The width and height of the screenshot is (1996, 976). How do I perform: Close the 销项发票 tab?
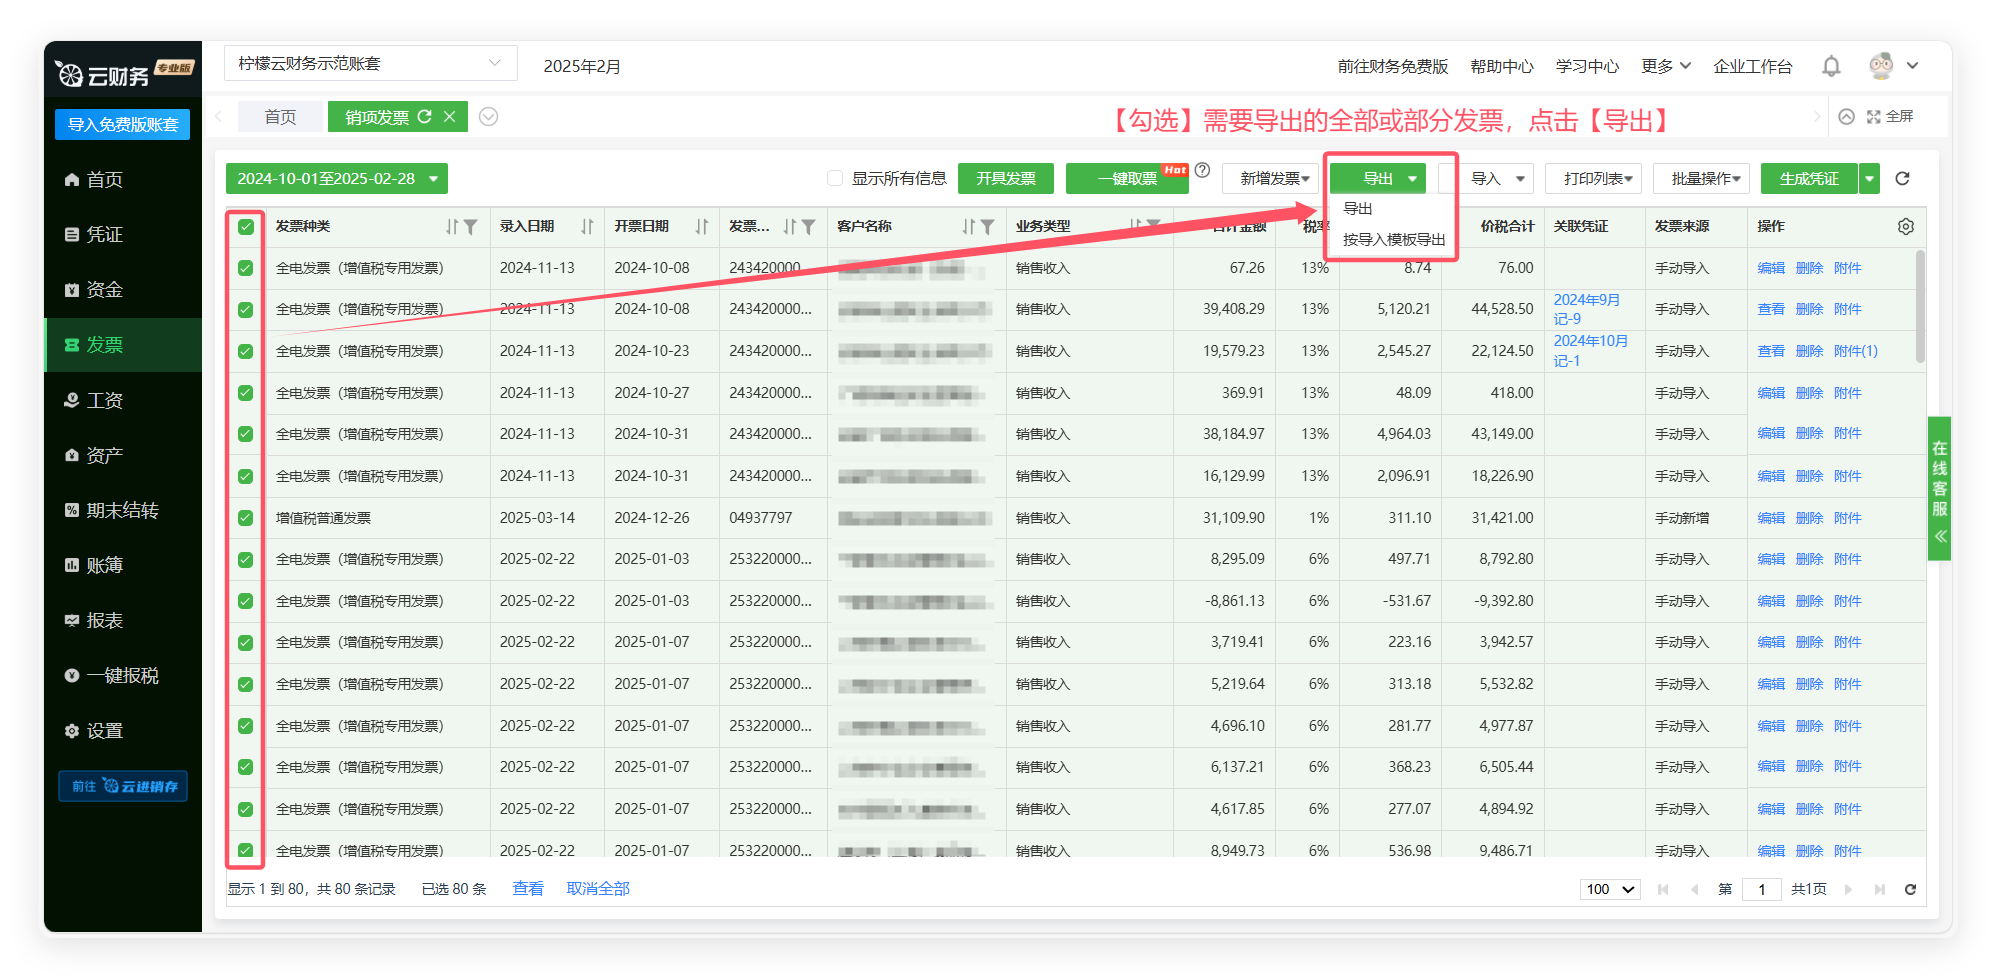[450, 117]
